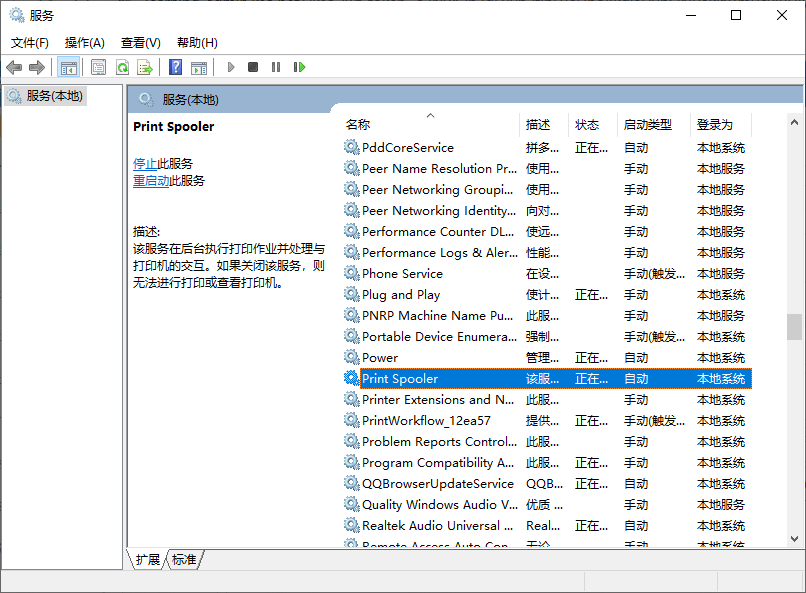Toggle show/hide action pane icon
The width and height of the screenshot is (806, 593).
[199, 67]
